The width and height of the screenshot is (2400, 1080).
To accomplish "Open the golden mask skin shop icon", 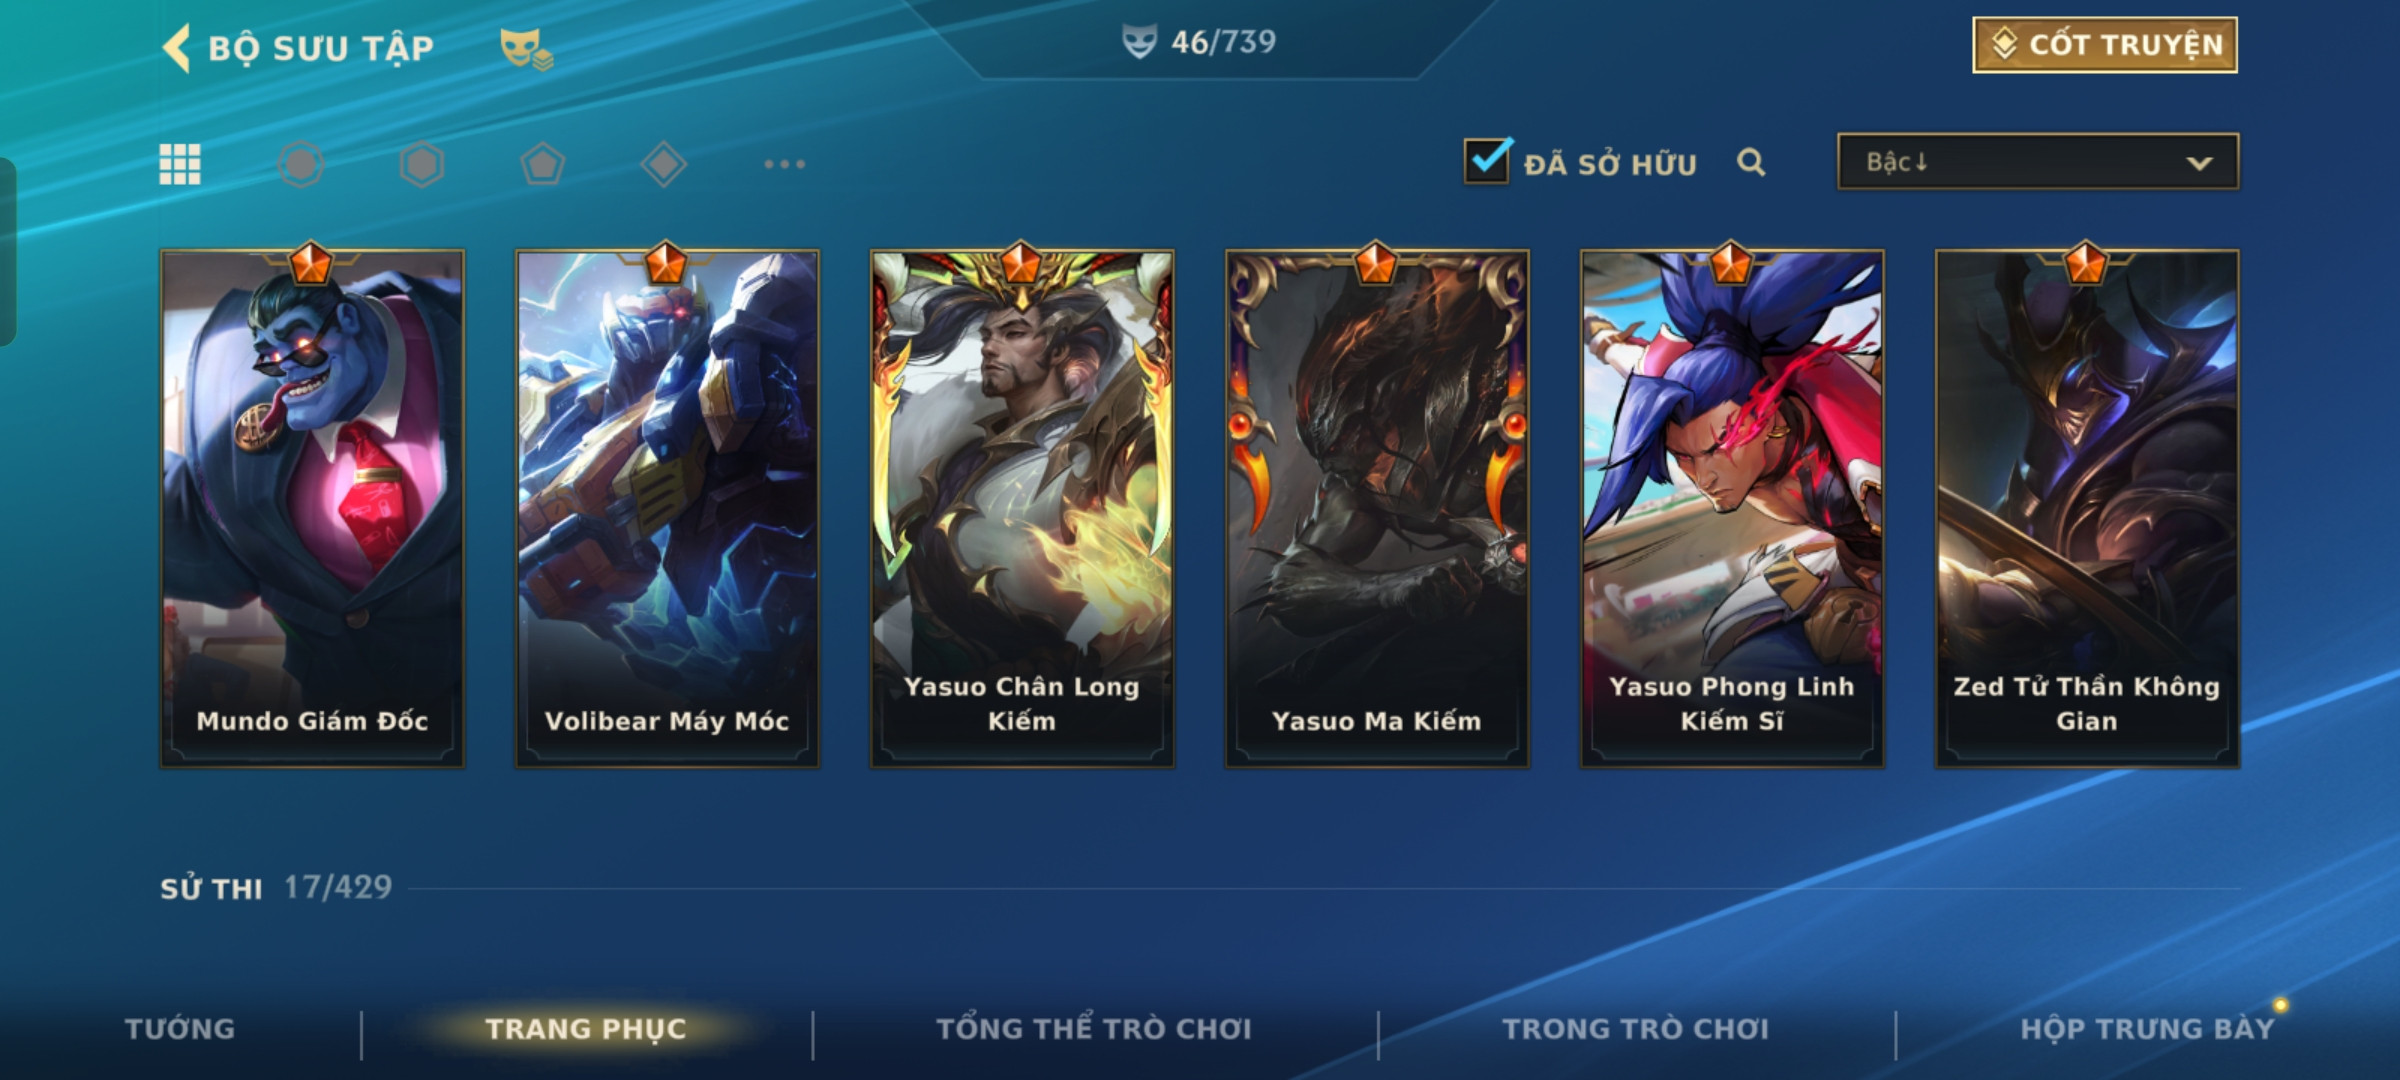I will point(526,48).
